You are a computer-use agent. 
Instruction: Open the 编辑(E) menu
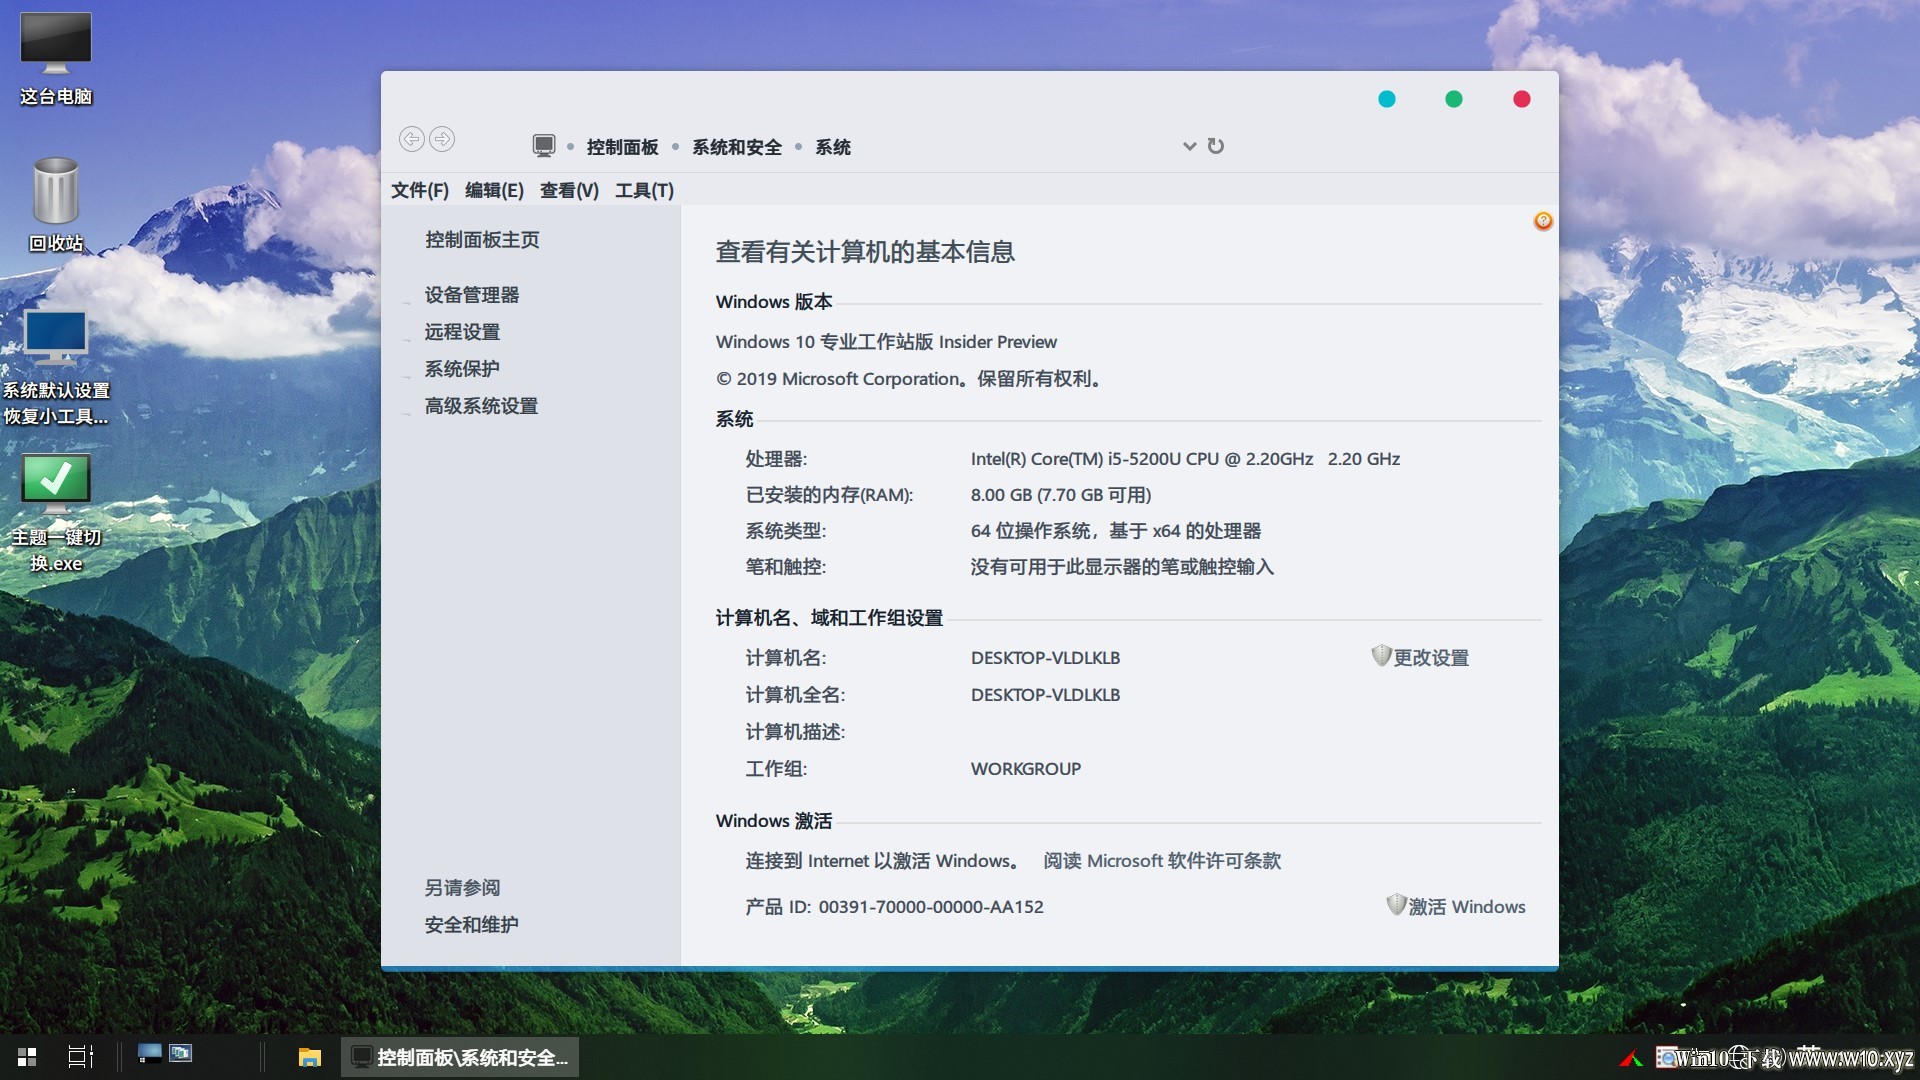click(494, 190)
